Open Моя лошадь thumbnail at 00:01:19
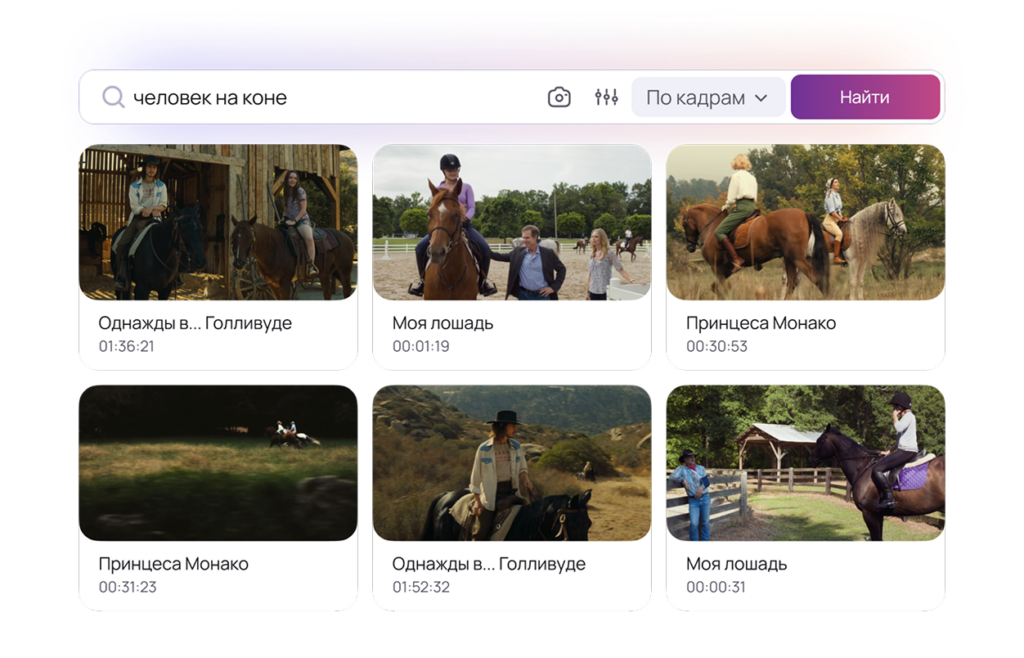This screenshot has width=1024, height=658. (x=512, y=222)
